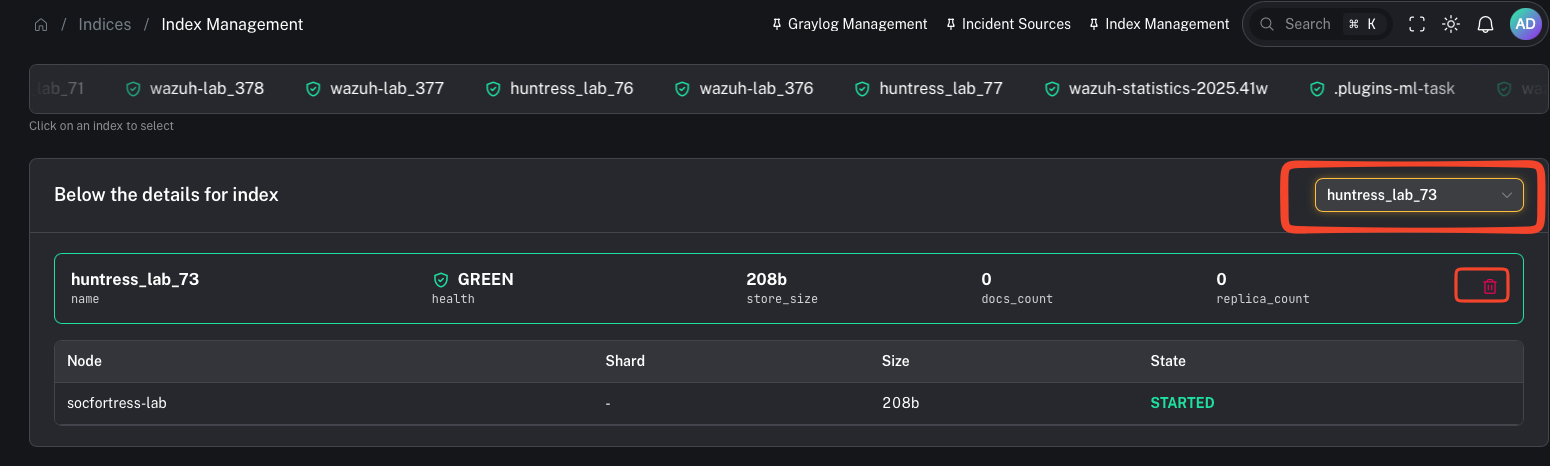Open the AD user avatar menu
This screenshot has width=1550, height=466.
coord(1526,24)
